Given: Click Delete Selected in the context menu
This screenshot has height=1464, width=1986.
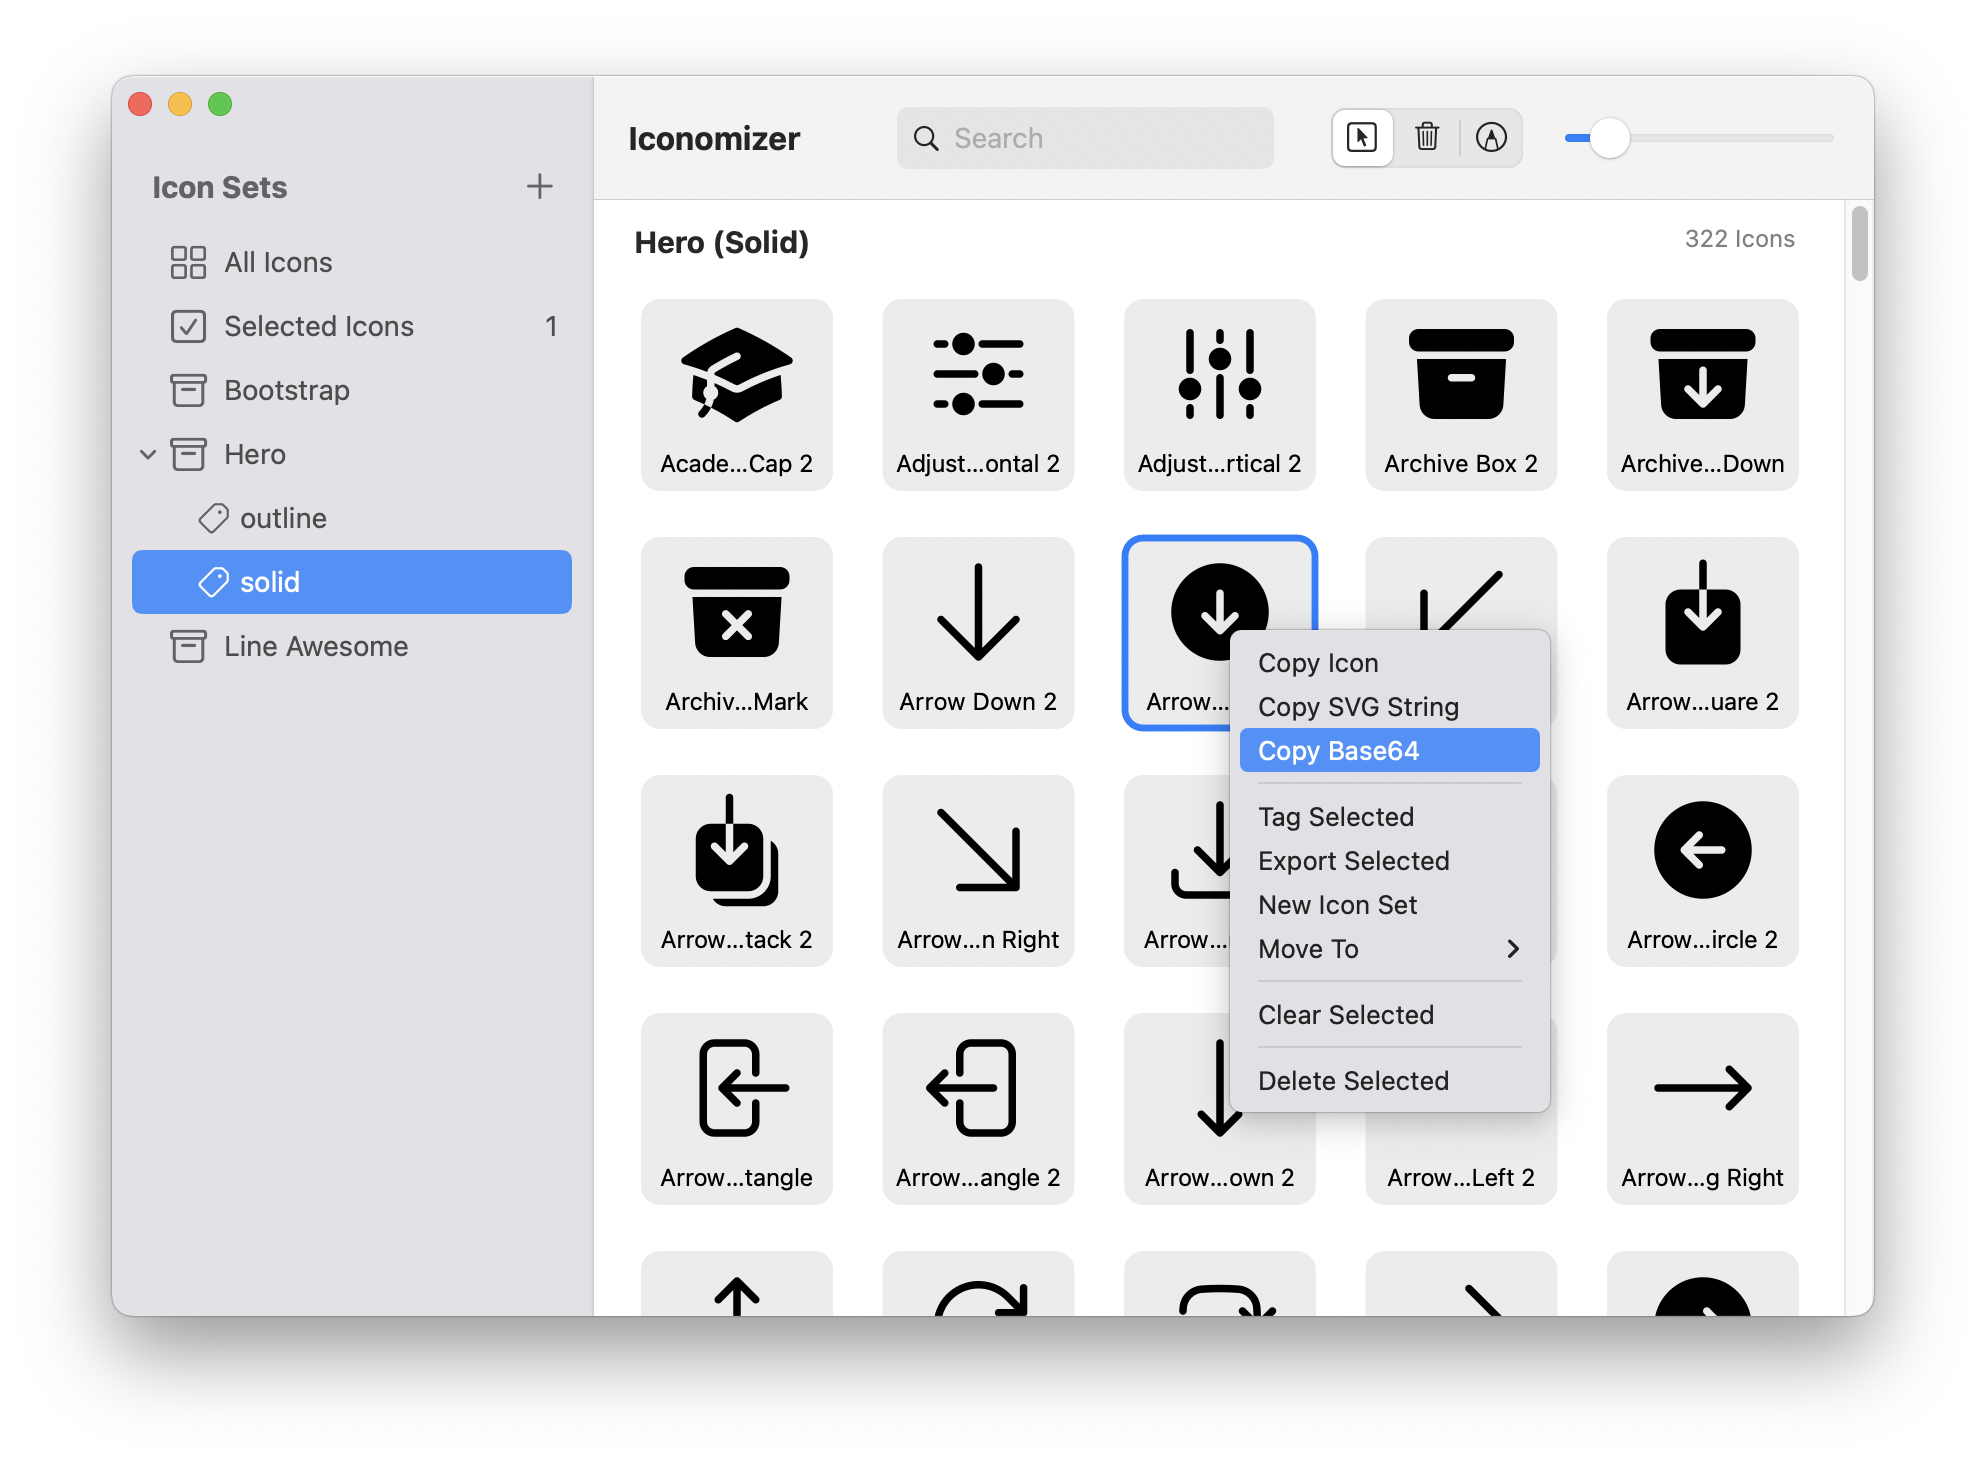Looking at the screenshot, I should [x=1353, y=1080].
